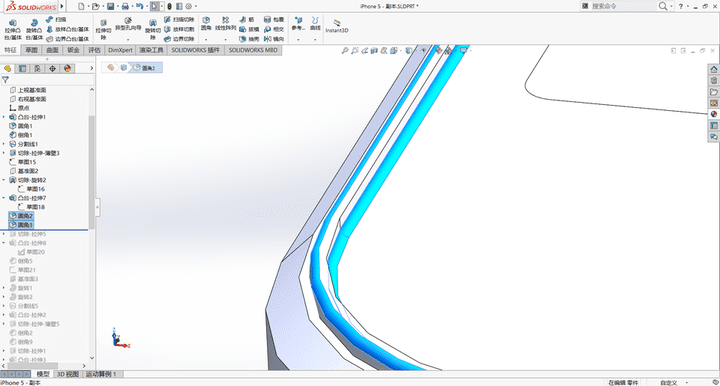The image size is (720, 386).
Task: Switch to the 评估 evaluate ribbon tab
Action: [94, 50]
